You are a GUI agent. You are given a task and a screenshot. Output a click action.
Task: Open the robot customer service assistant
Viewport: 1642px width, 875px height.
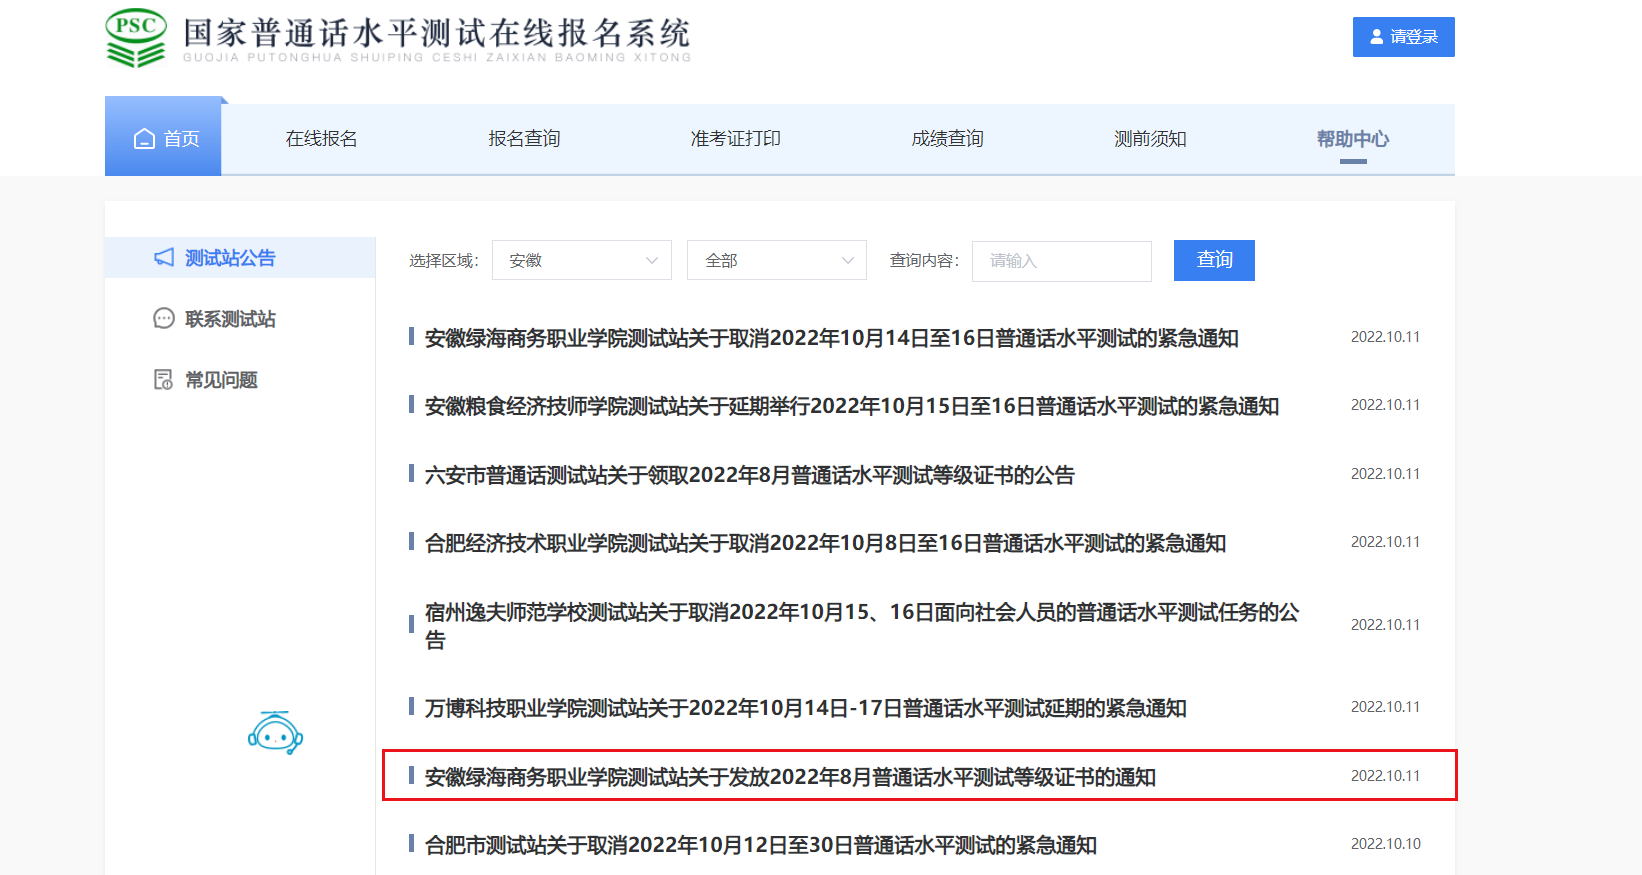pyautogui.click(x=275, y=733)
